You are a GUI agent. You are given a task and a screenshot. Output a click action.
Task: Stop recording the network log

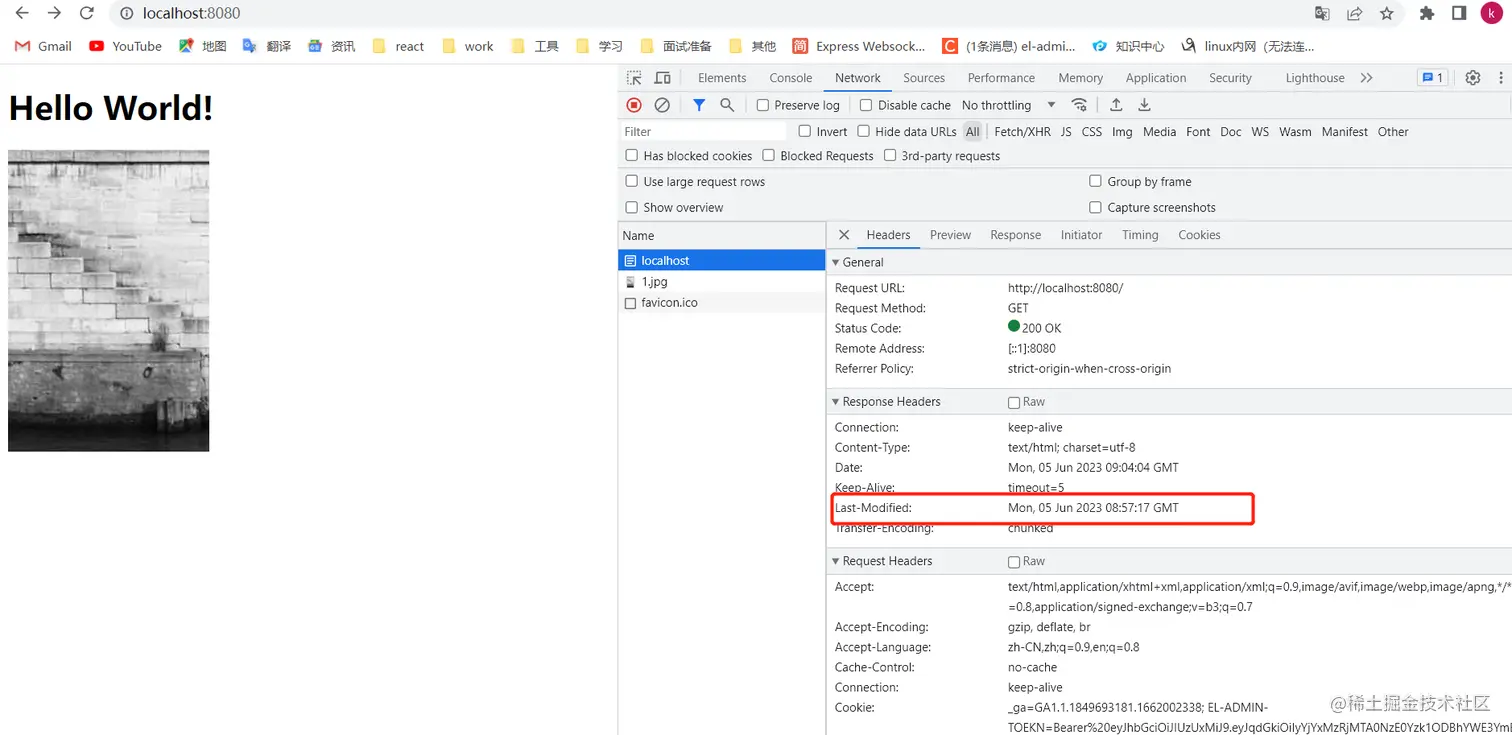634,105
